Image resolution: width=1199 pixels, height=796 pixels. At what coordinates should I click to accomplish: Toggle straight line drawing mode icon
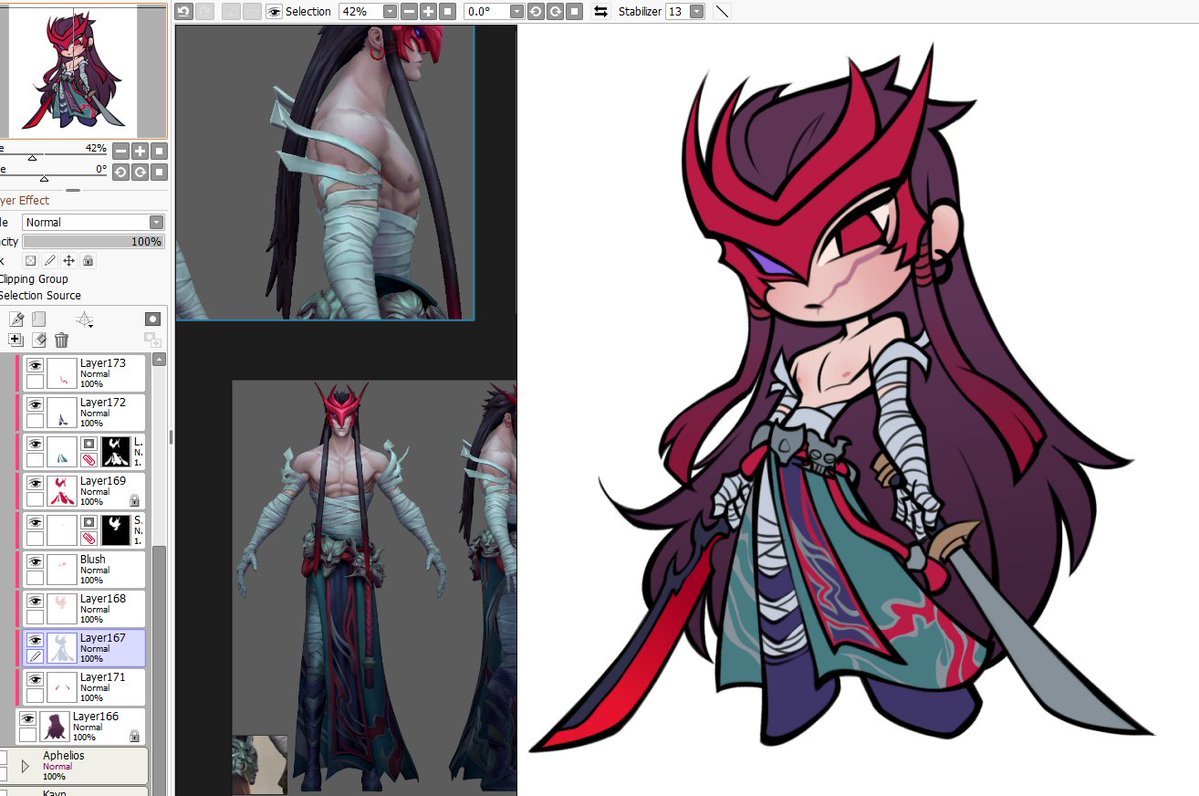pos(722,11)
